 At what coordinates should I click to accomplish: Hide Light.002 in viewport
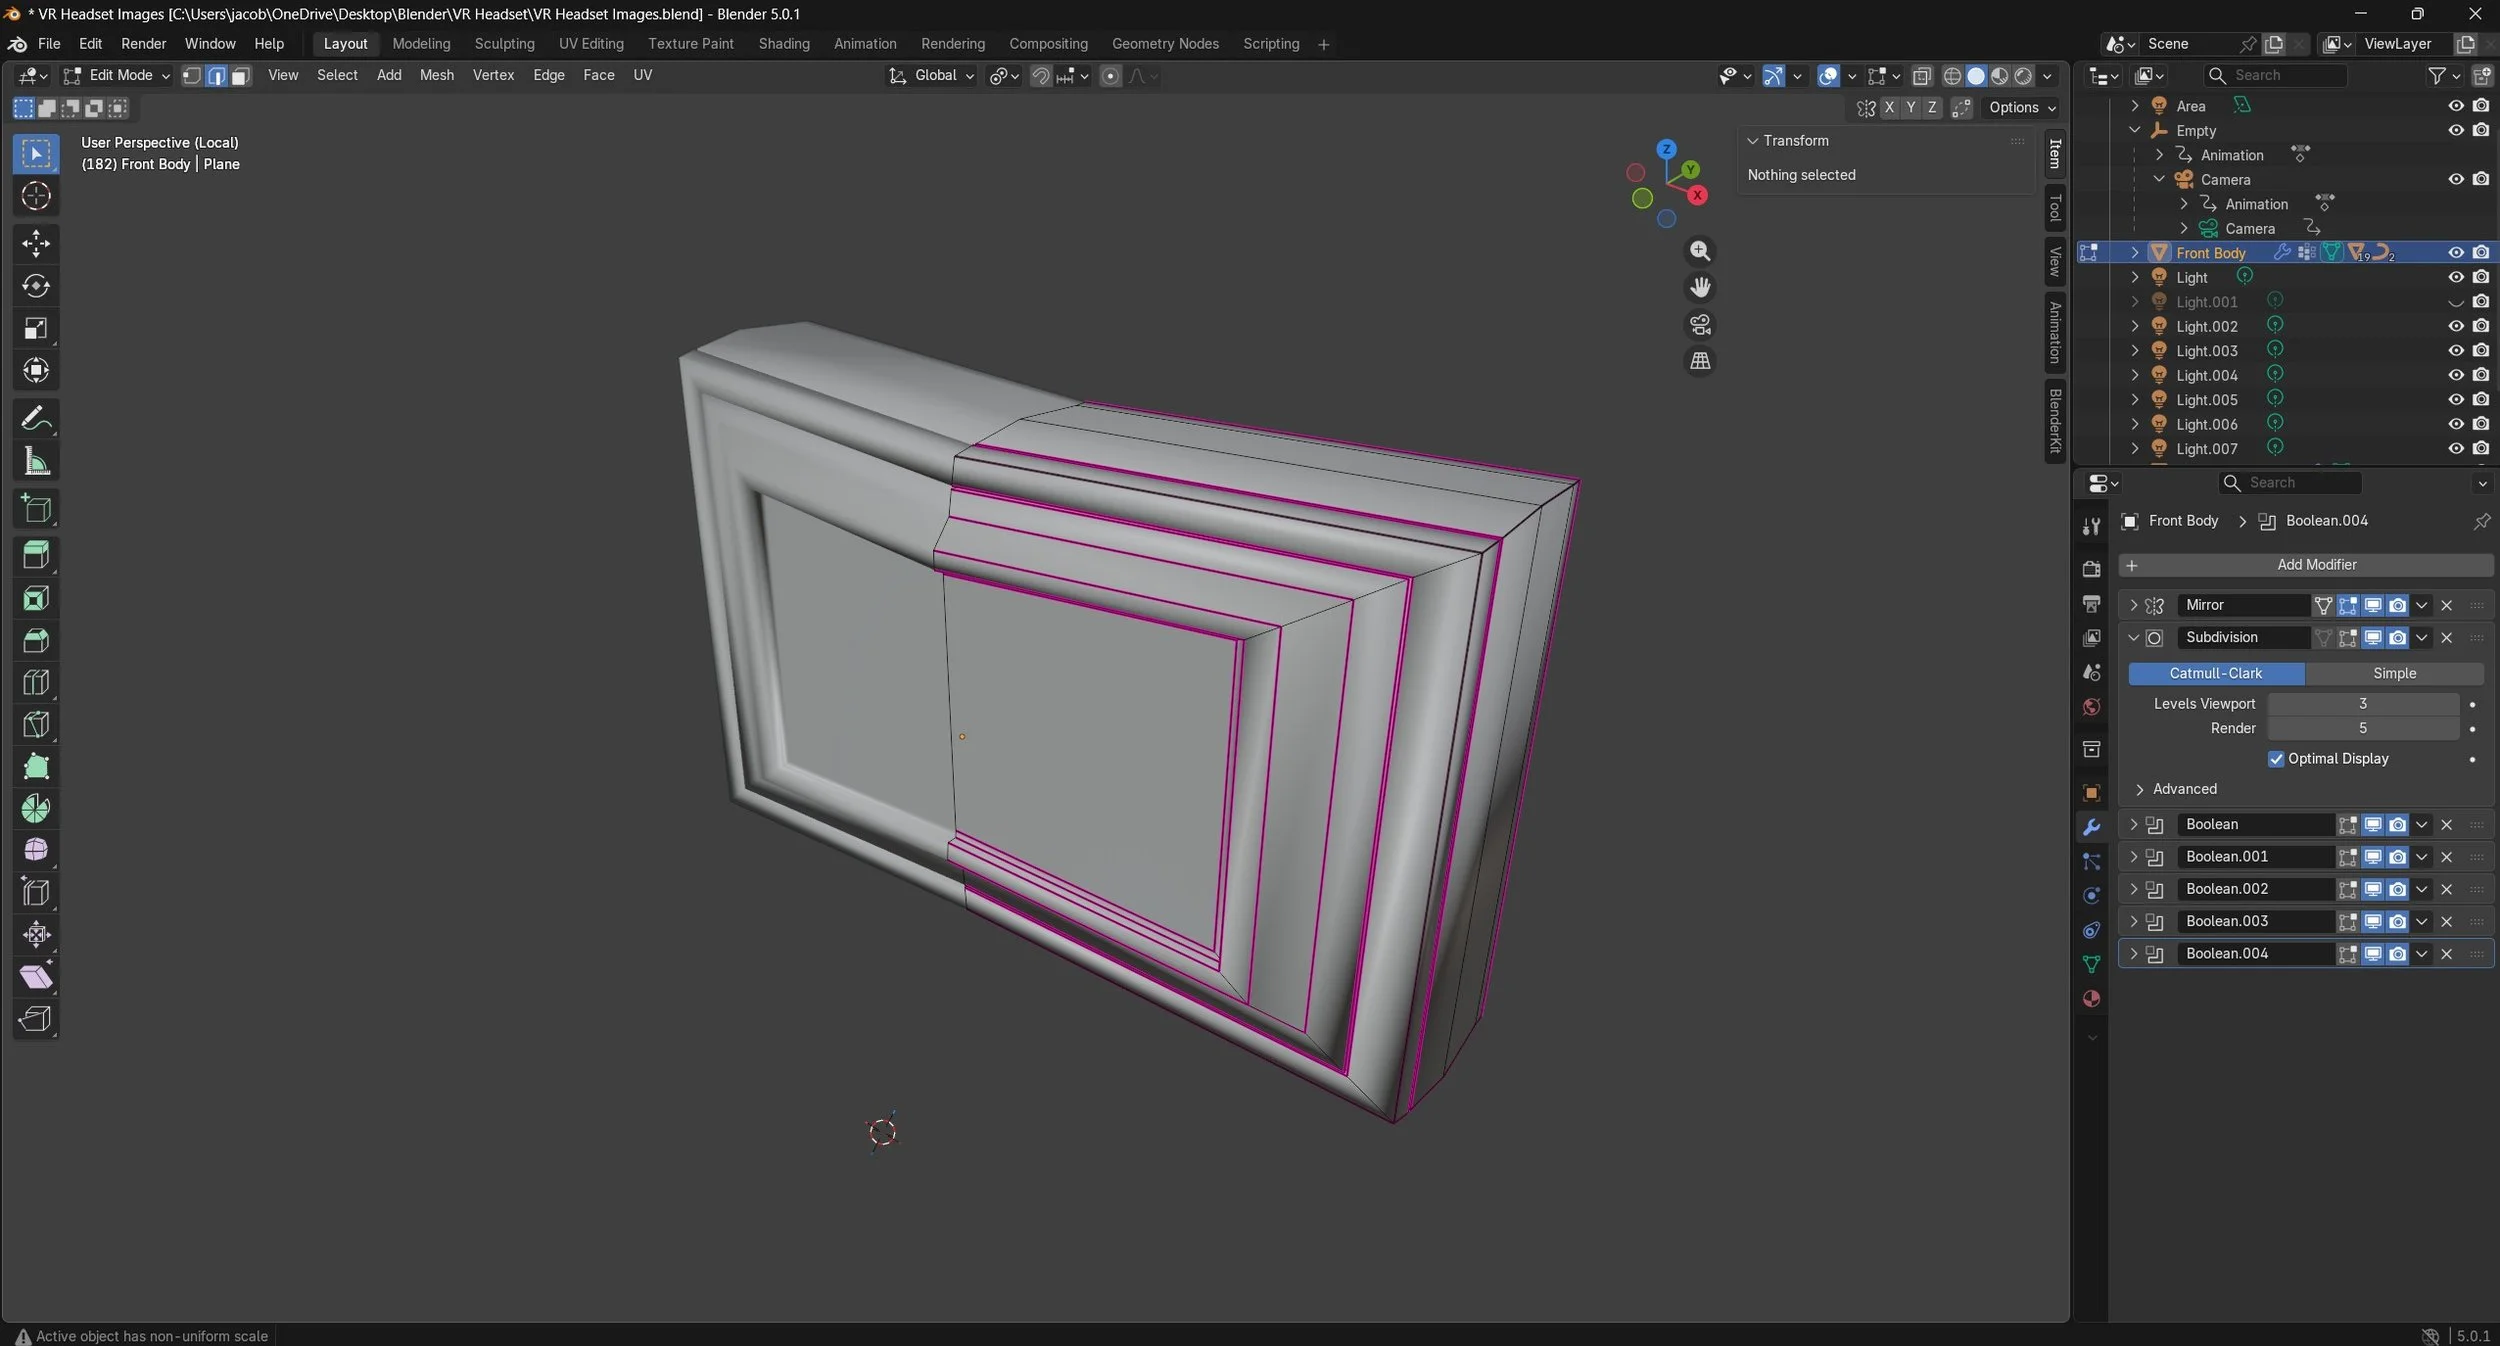coord(2455,326)
